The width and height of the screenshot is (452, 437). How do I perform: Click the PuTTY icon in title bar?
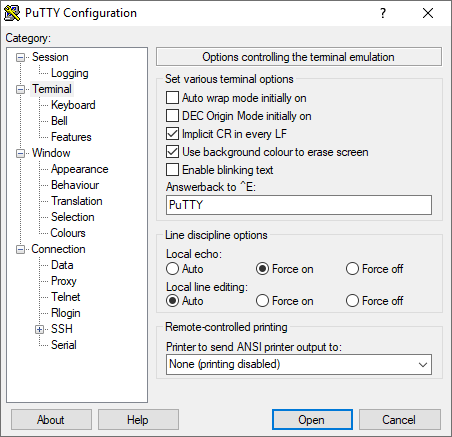point(12,13)
